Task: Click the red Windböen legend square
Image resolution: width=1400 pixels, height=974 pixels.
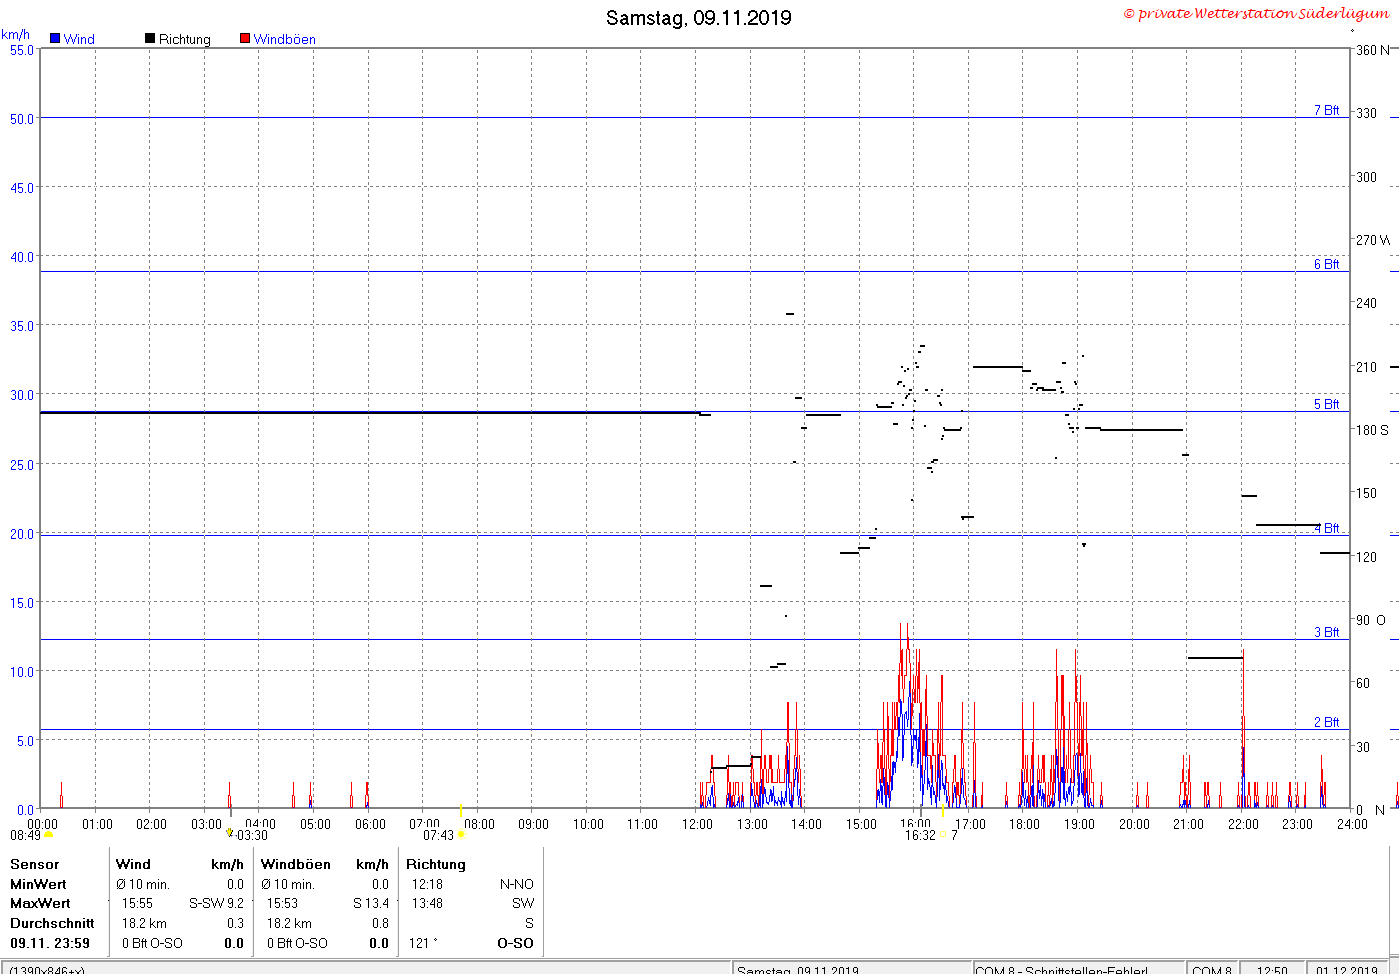Action: coord(245,38)
